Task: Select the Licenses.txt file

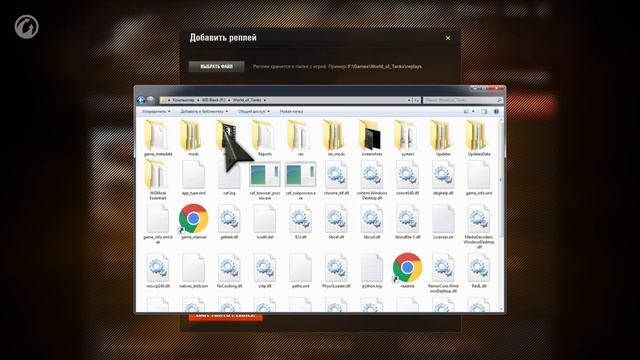Action: (443, 221)
